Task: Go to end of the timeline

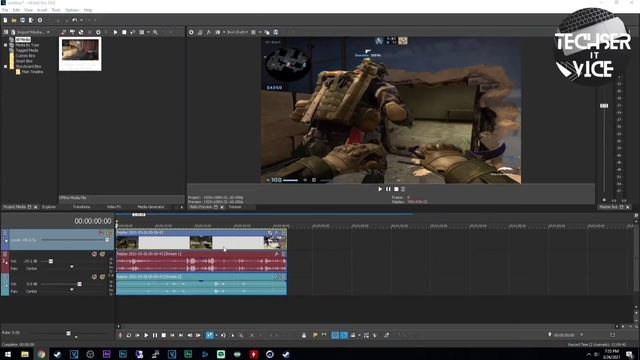Action: 181,335
